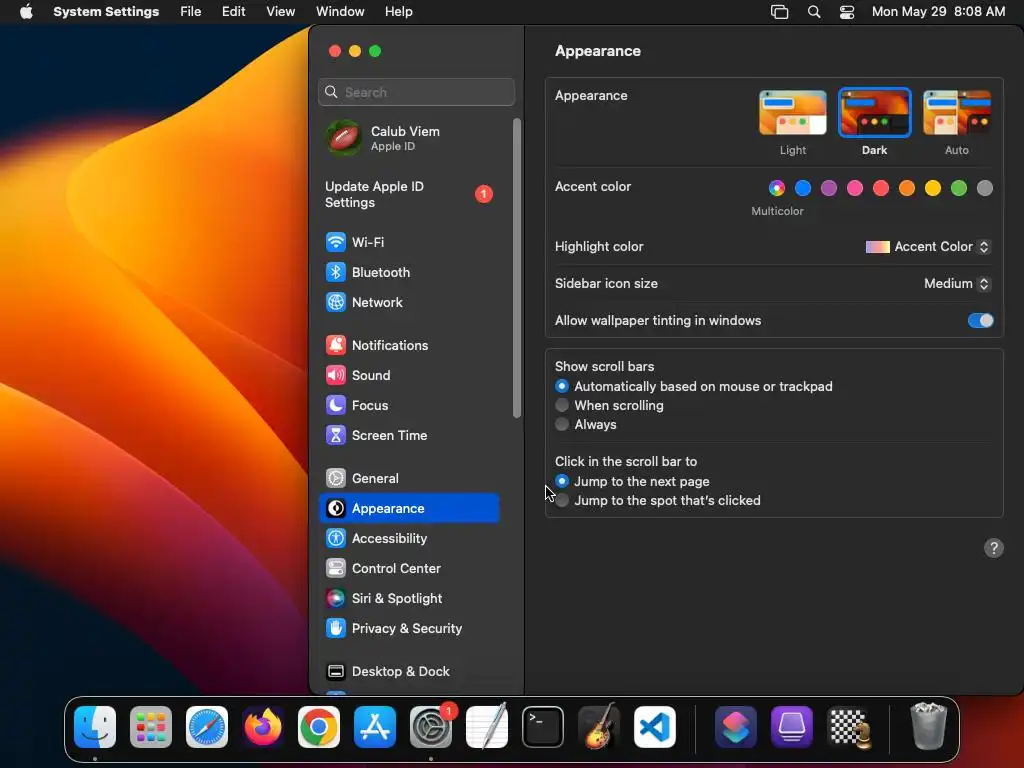Click the help question mark button

point(993,548)
